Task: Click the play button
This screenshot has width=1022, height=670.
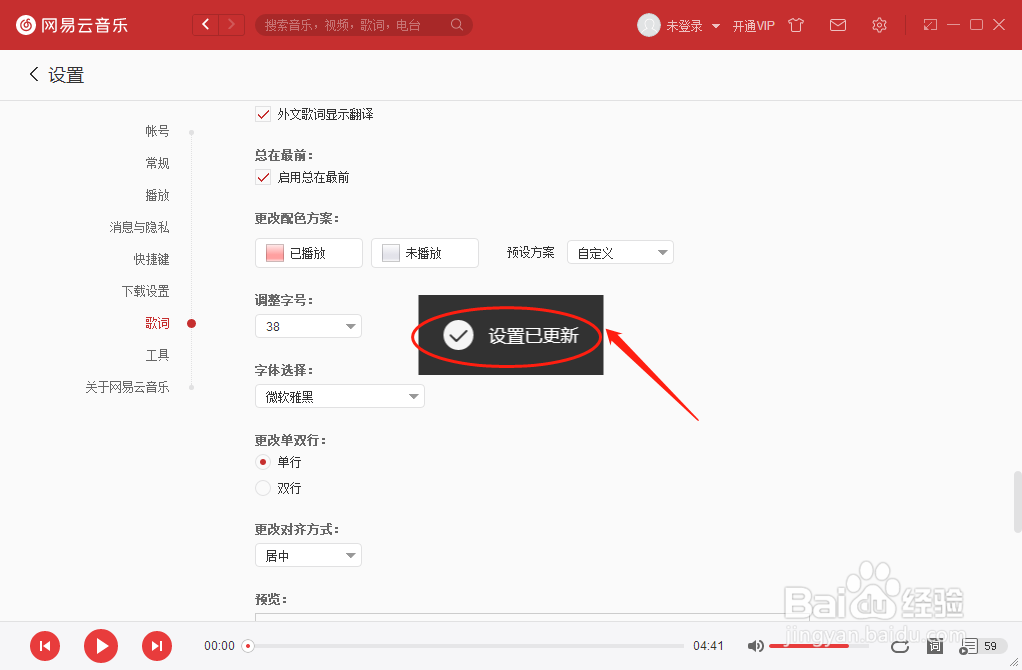Action: (100, 646)
